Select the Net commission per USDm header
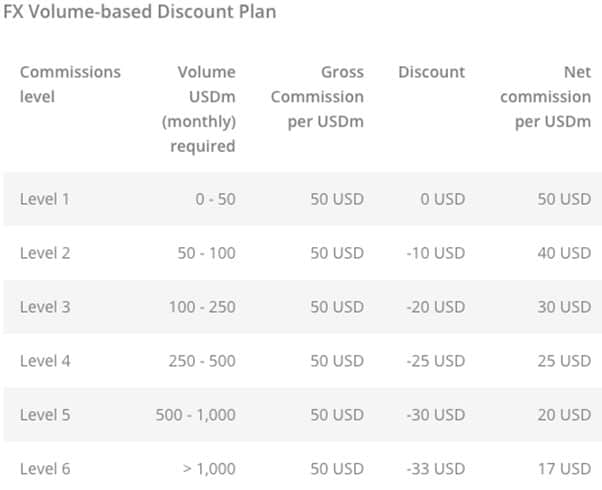 tap(546, 97)
